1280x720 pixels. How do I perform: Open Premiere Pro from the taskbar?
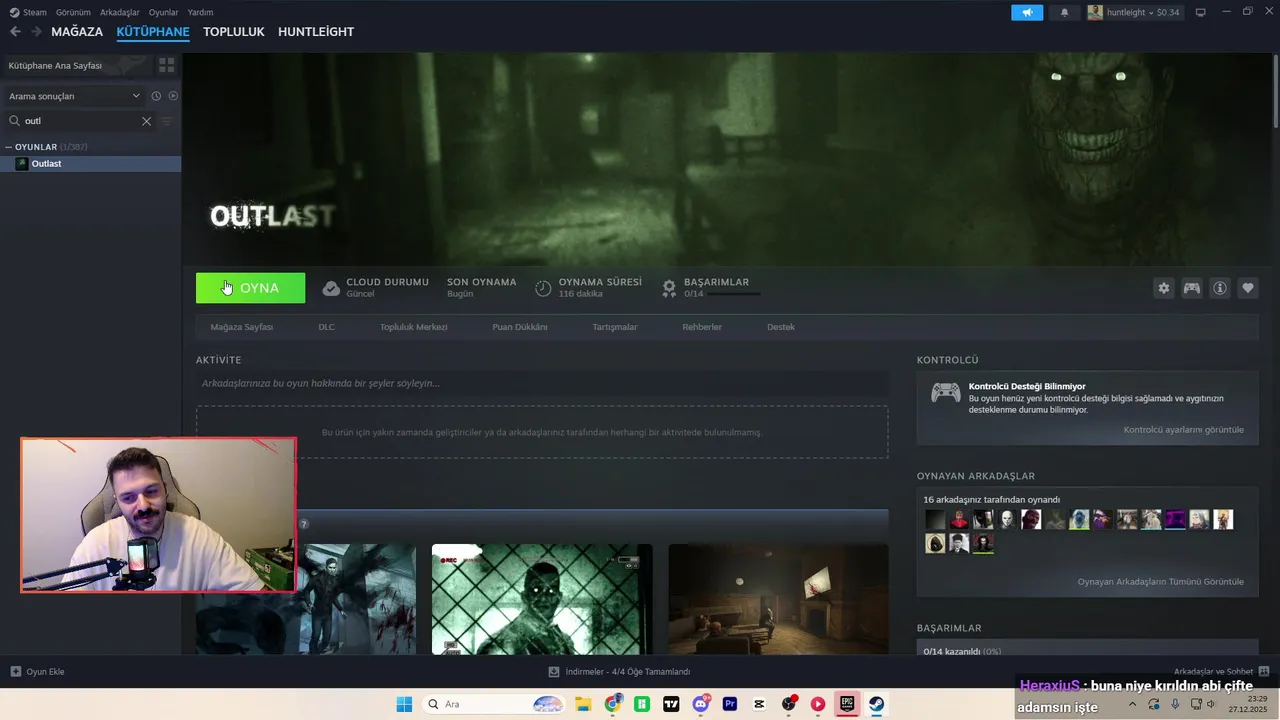point(730,704)
